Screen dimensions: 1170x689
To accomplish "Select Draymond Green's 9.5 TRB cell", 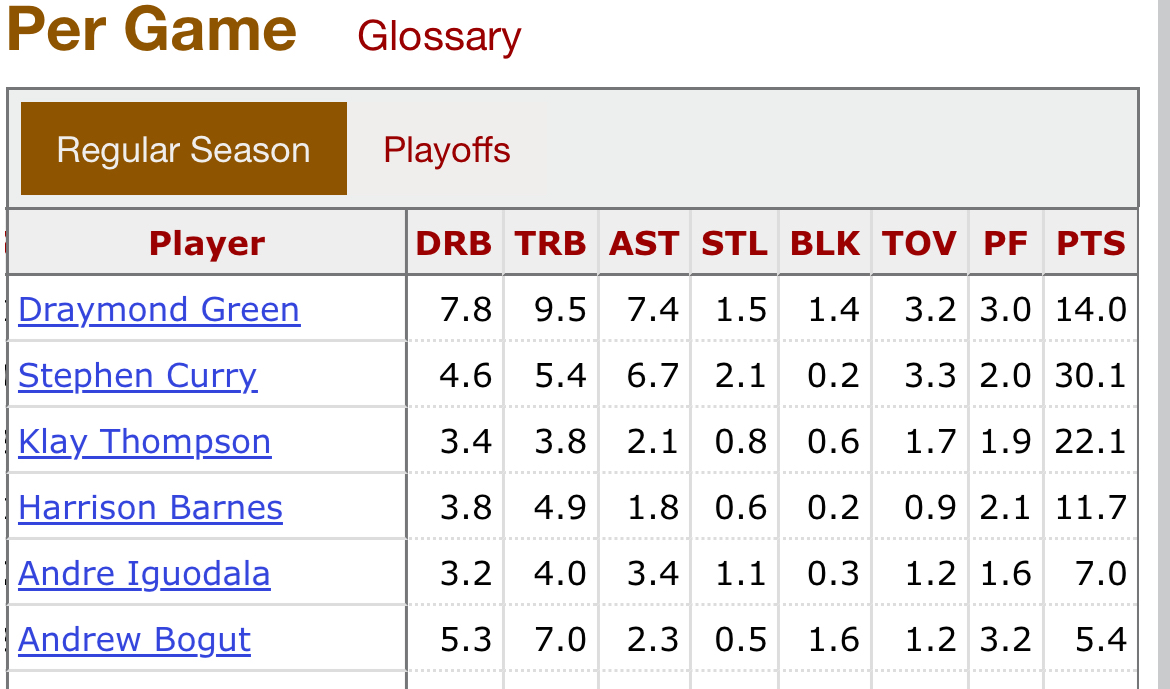I will coord(550,309).
